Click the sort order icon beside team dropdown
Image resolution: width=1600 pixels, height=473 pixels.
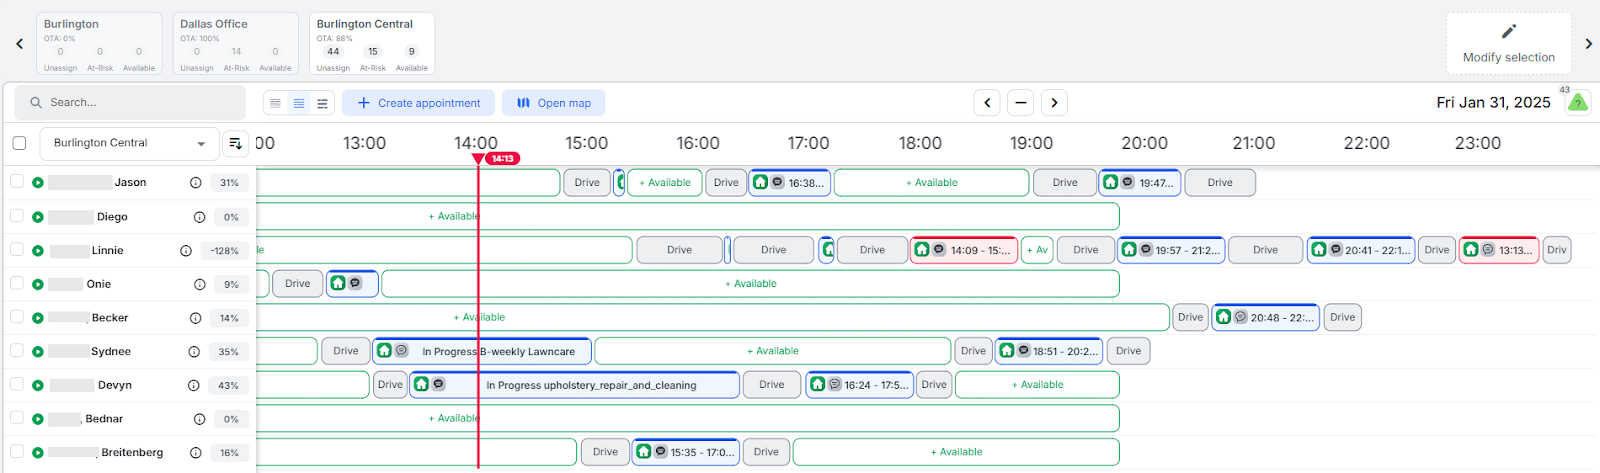(x=235, y=144)
